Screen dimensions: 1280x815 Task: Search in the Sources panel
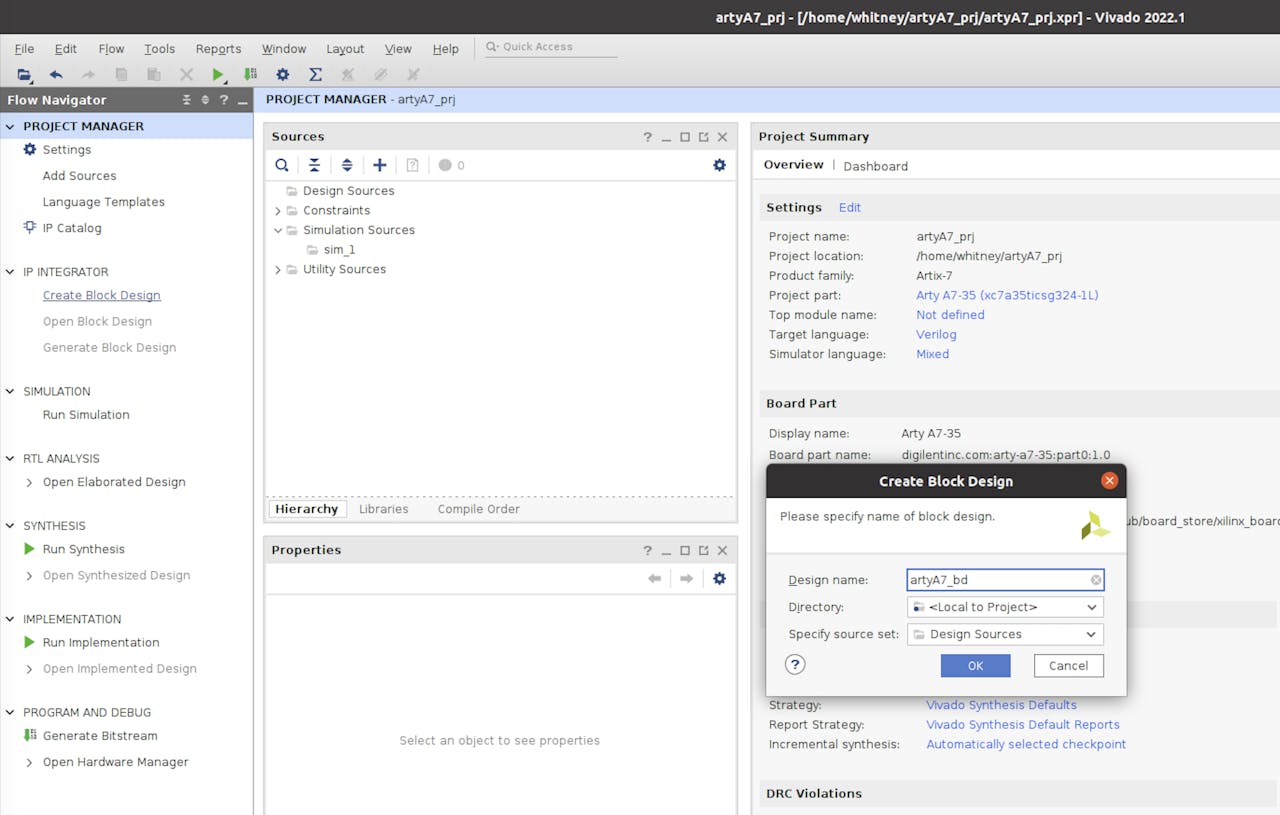[x=282, y=165]
